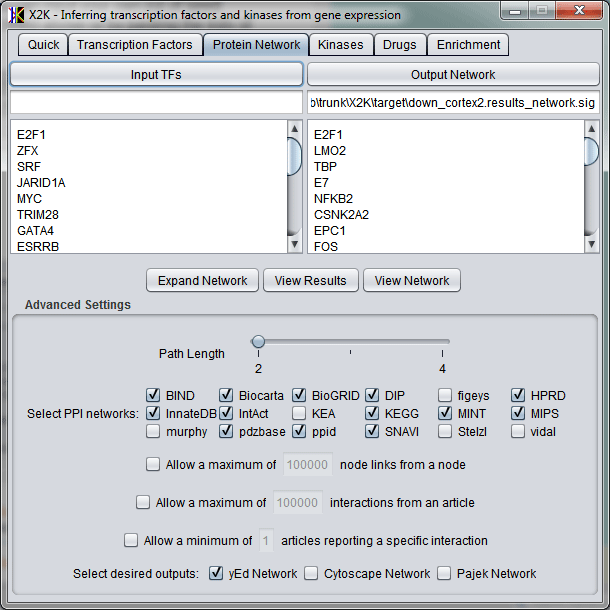Enable the Pajek Network output checkbox
Viewport: 610px width, 610px height.
(x=445, y=574)
